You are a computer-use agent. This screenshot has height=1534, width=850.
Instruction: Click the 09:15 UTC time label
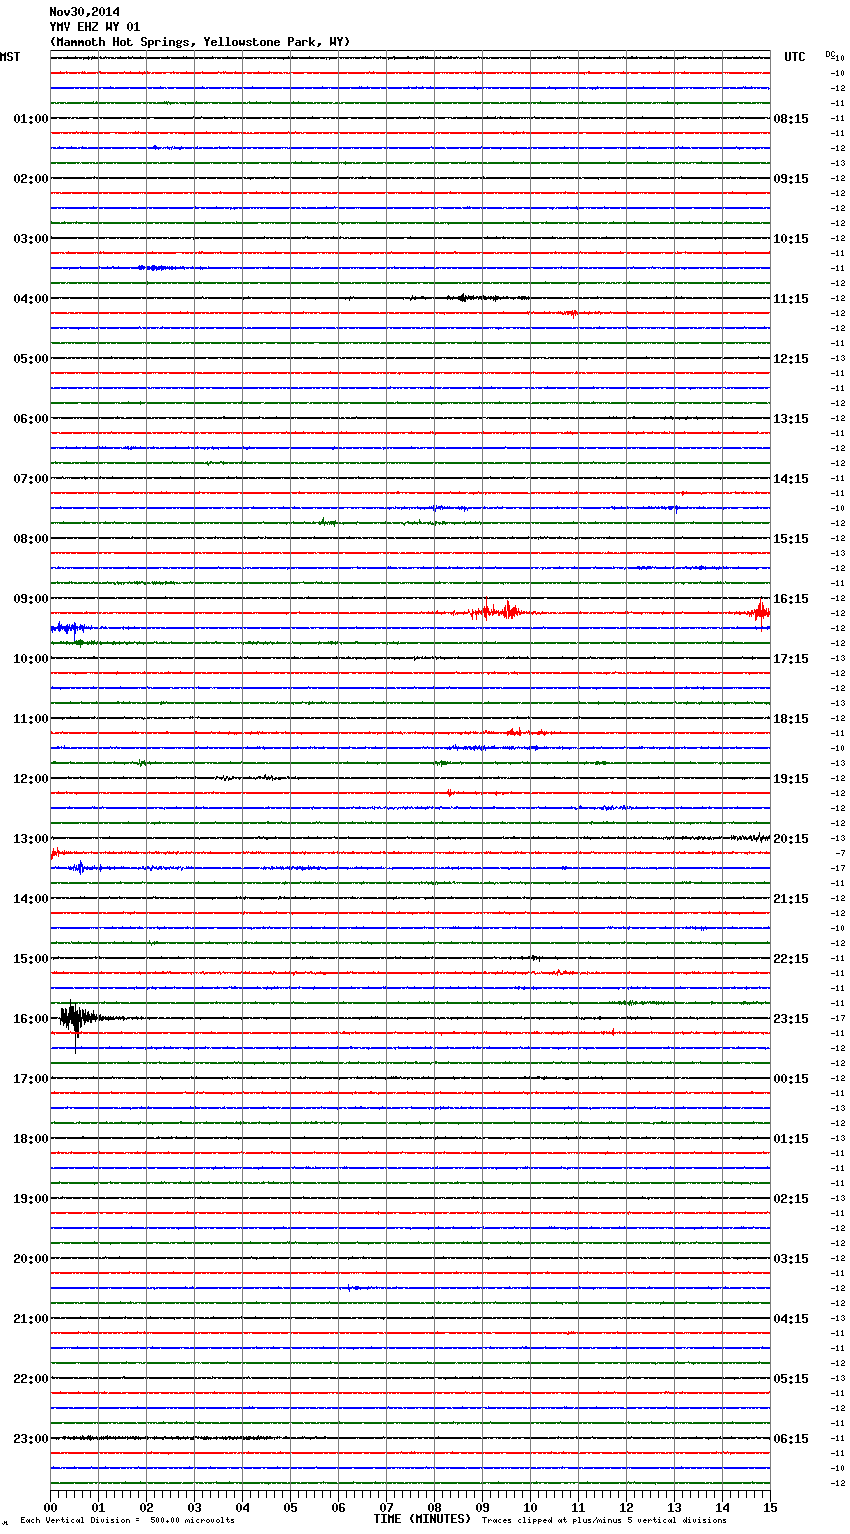tap(791, 179)
